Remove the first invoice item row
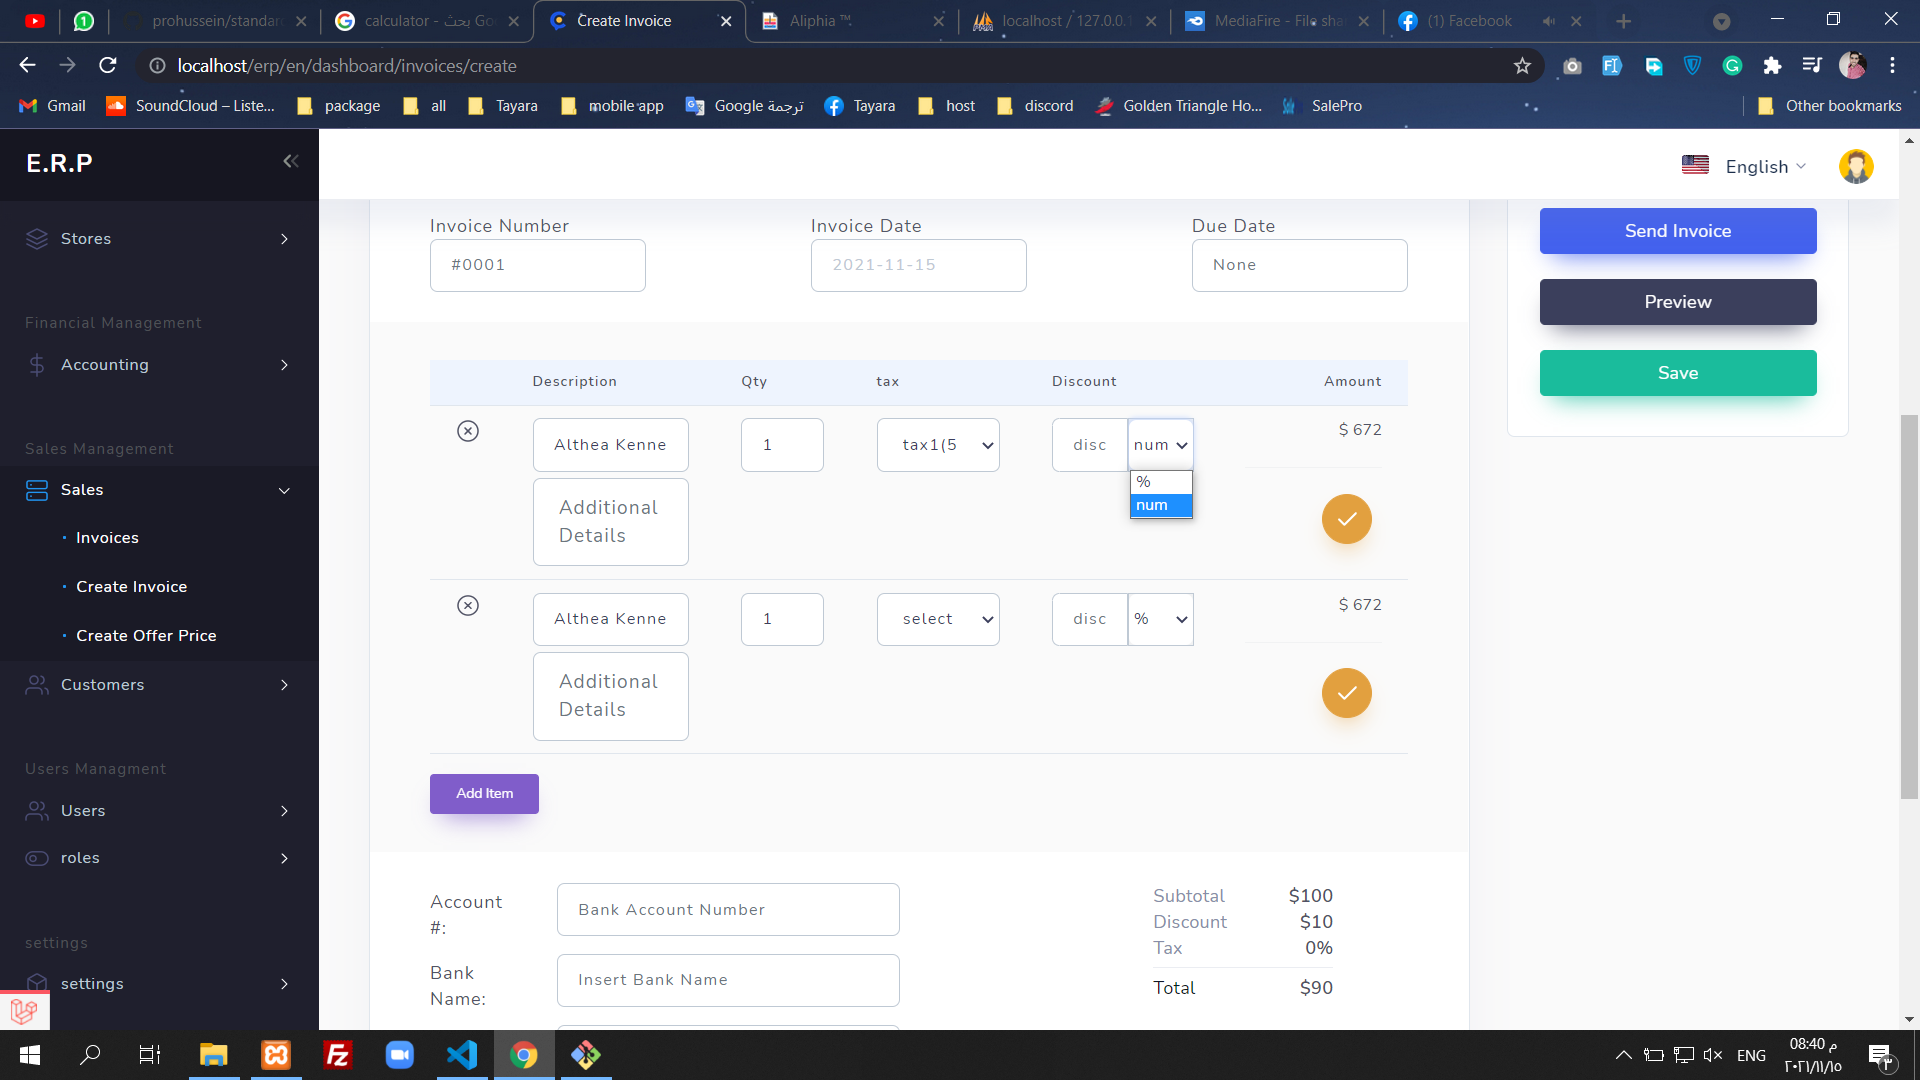The width and height of the screenshot is (1920, 1080). point(468,431)
